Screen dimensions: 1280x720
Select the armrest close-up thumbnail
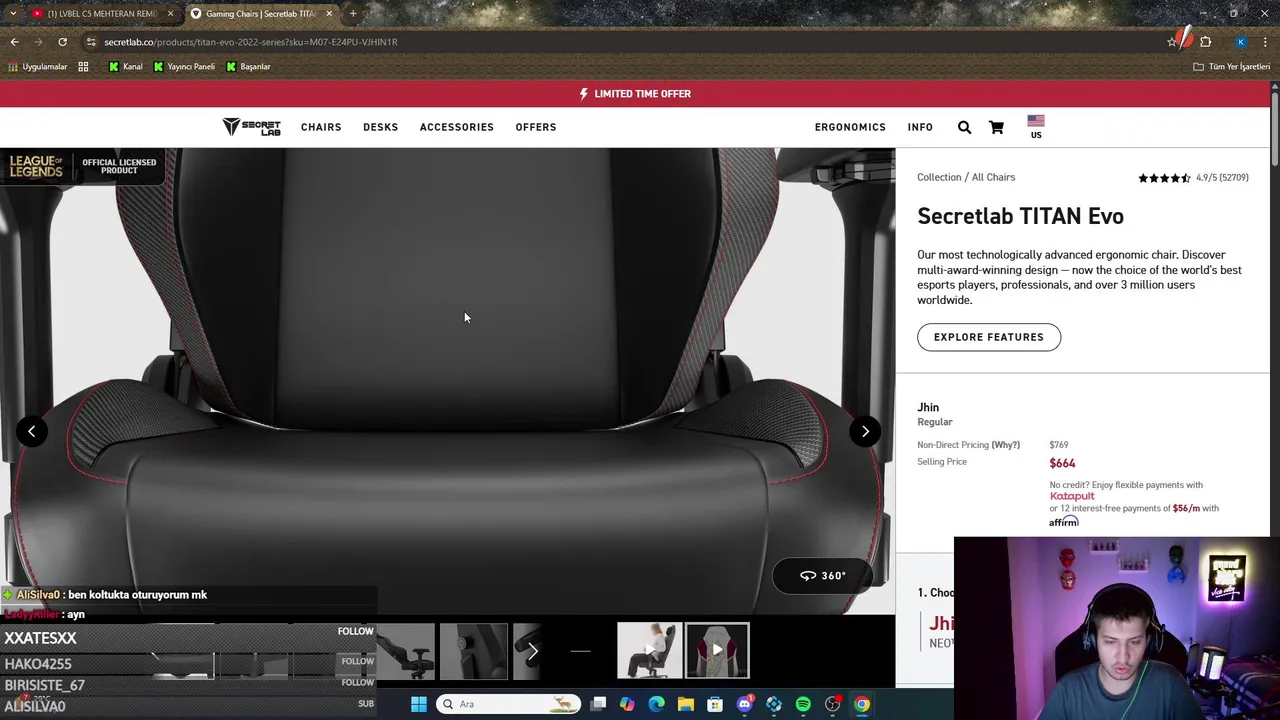(474, 650)
